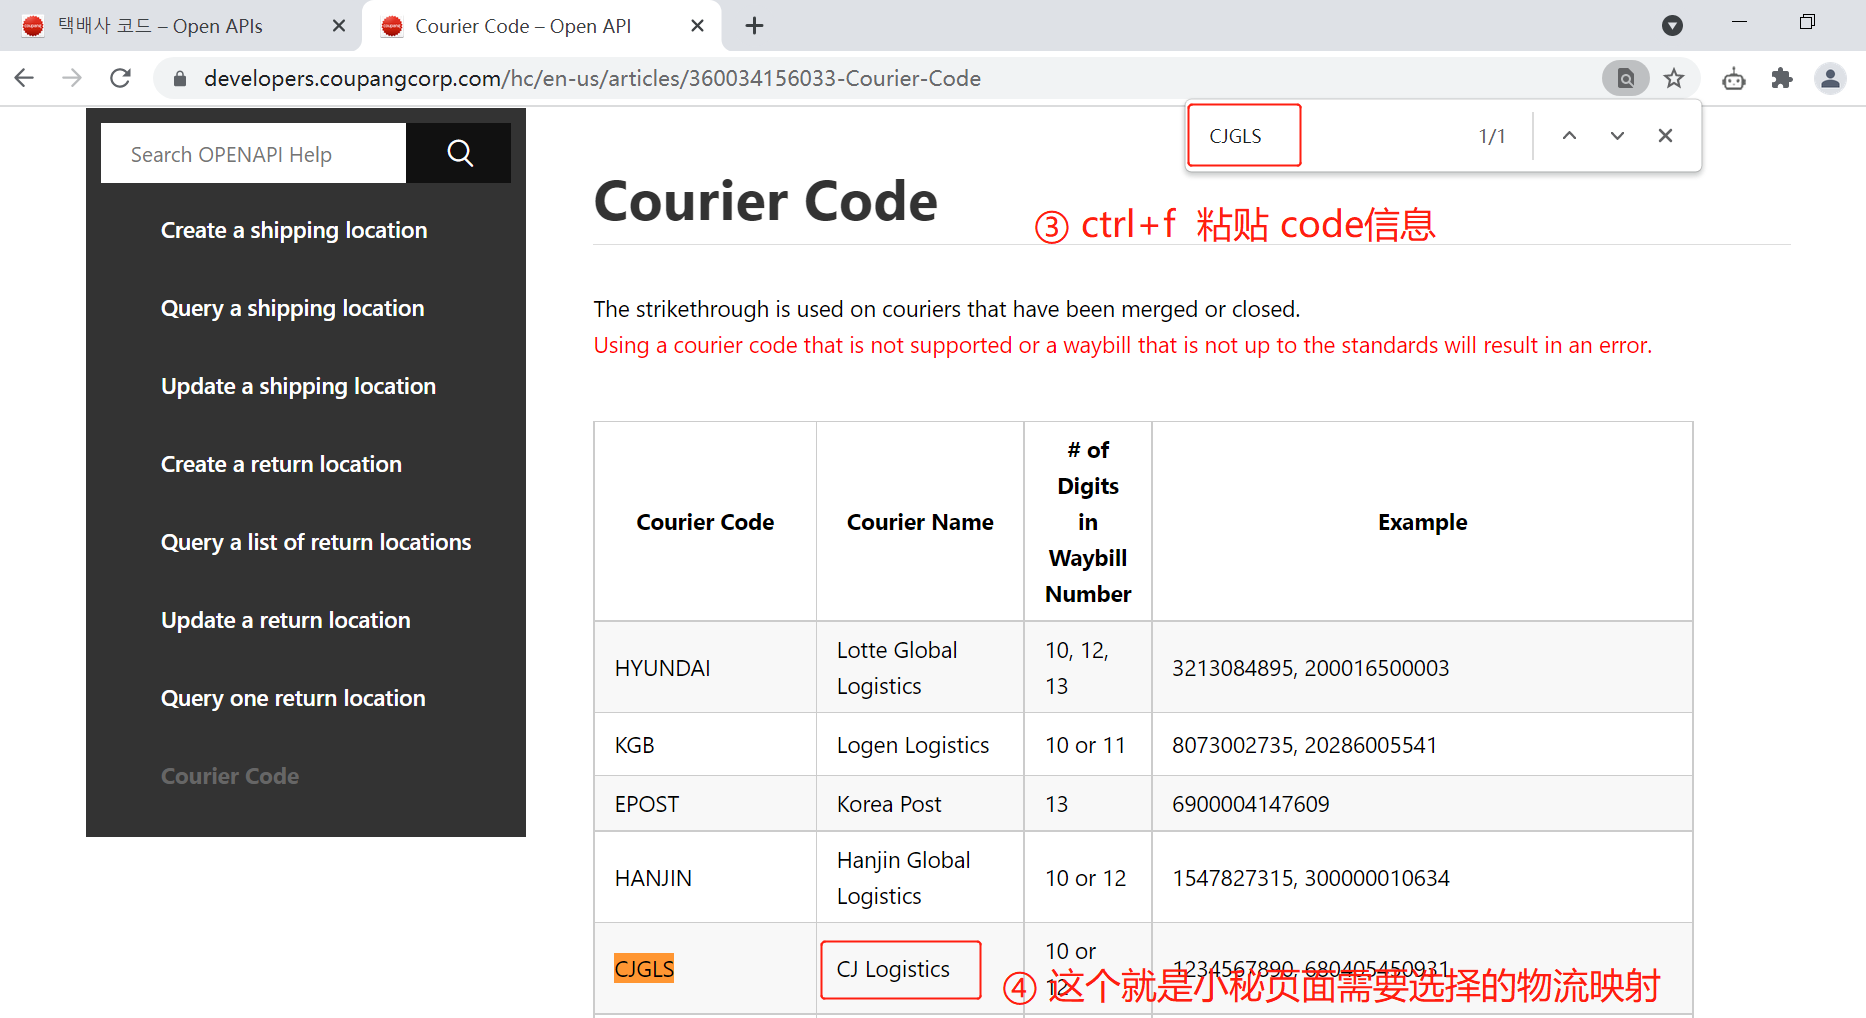Jump to next find result
Screen dimensions: 1866x1018
[1617, 136]
